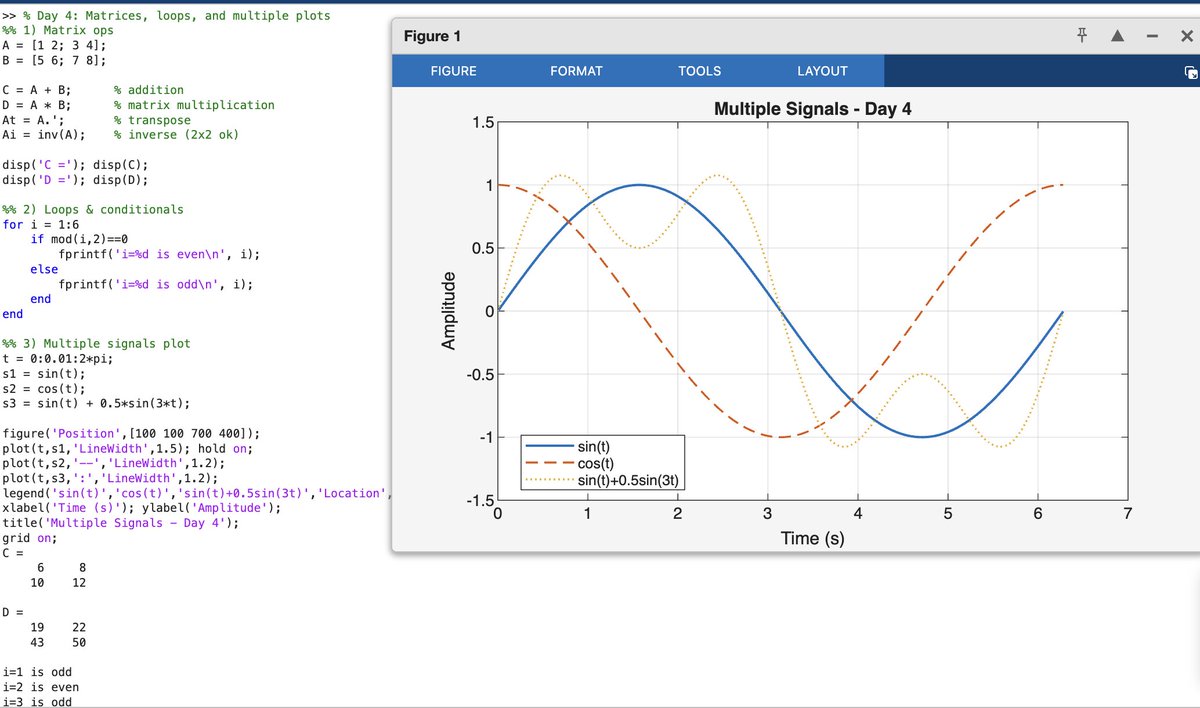The image size is (1200, 708).
Task: Click the 'Amplitude' y-axis label
Action: coord(450,310)
